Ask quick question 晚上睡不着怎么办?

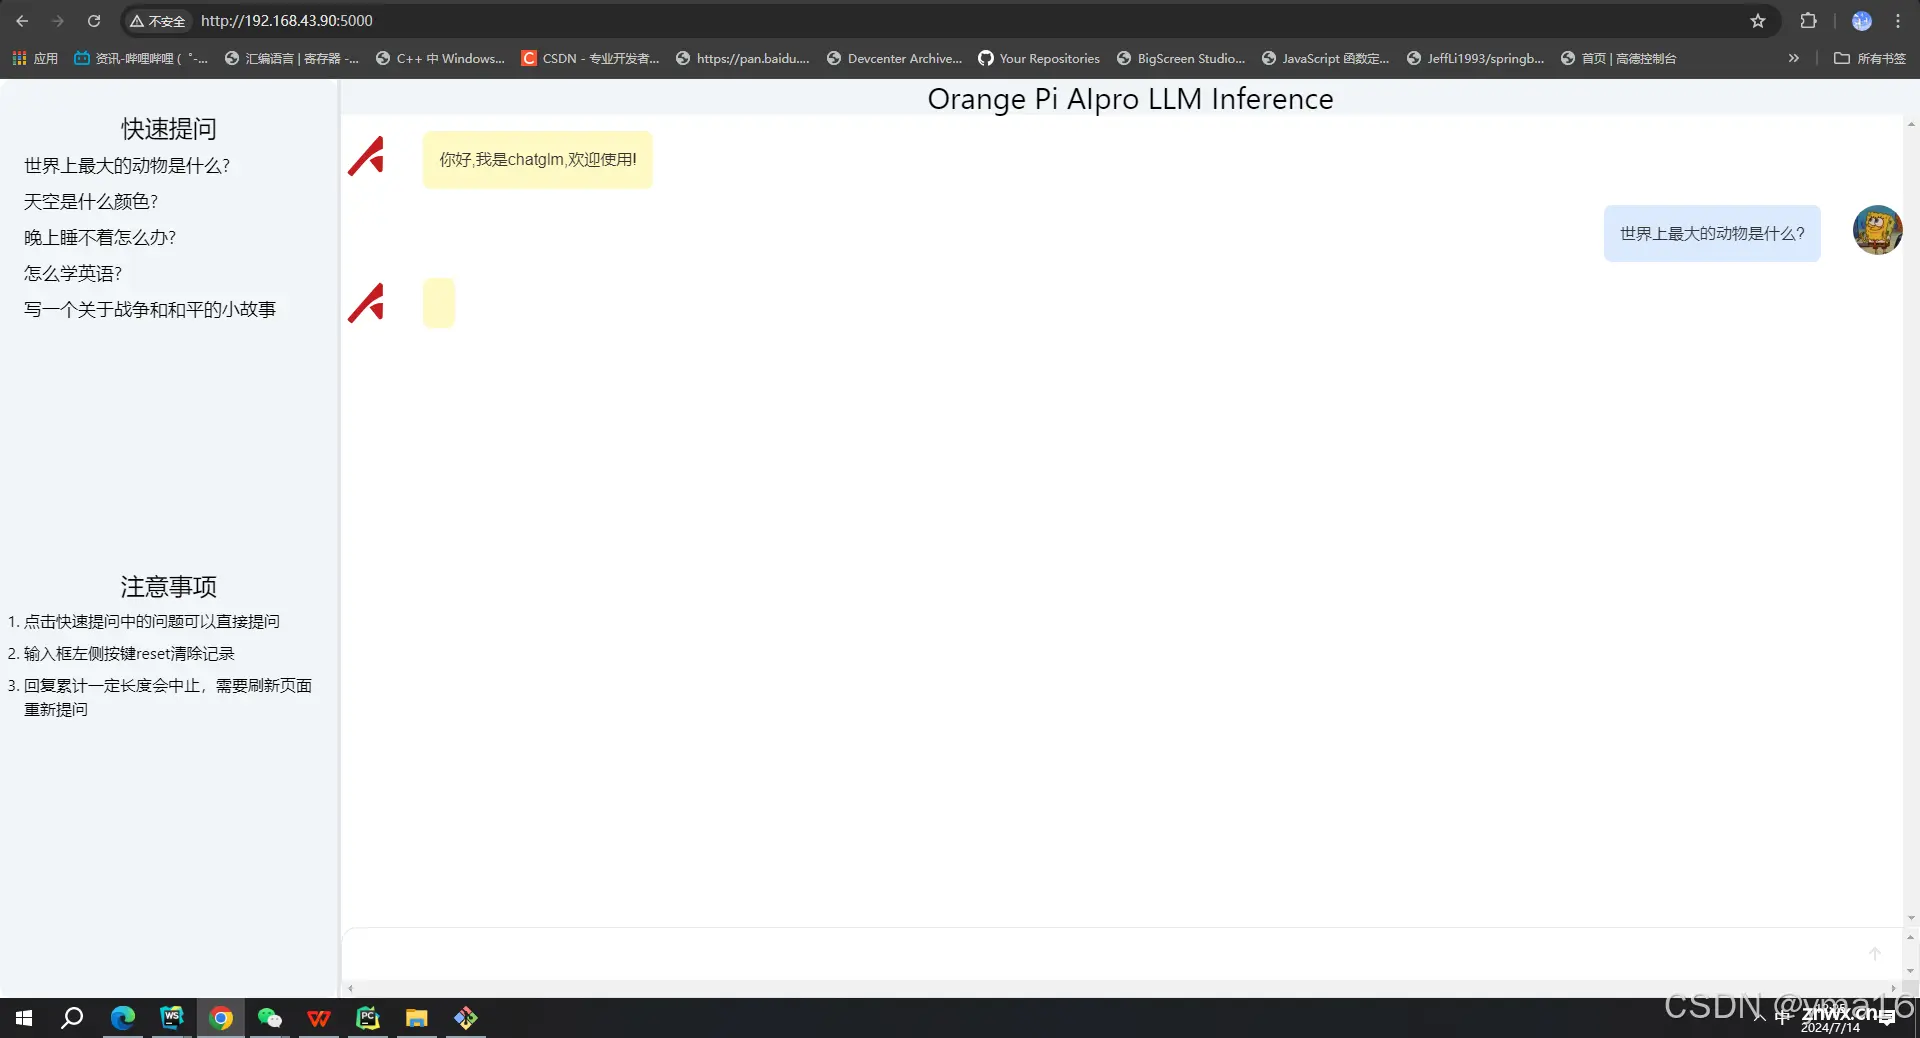tap(100, 238)
